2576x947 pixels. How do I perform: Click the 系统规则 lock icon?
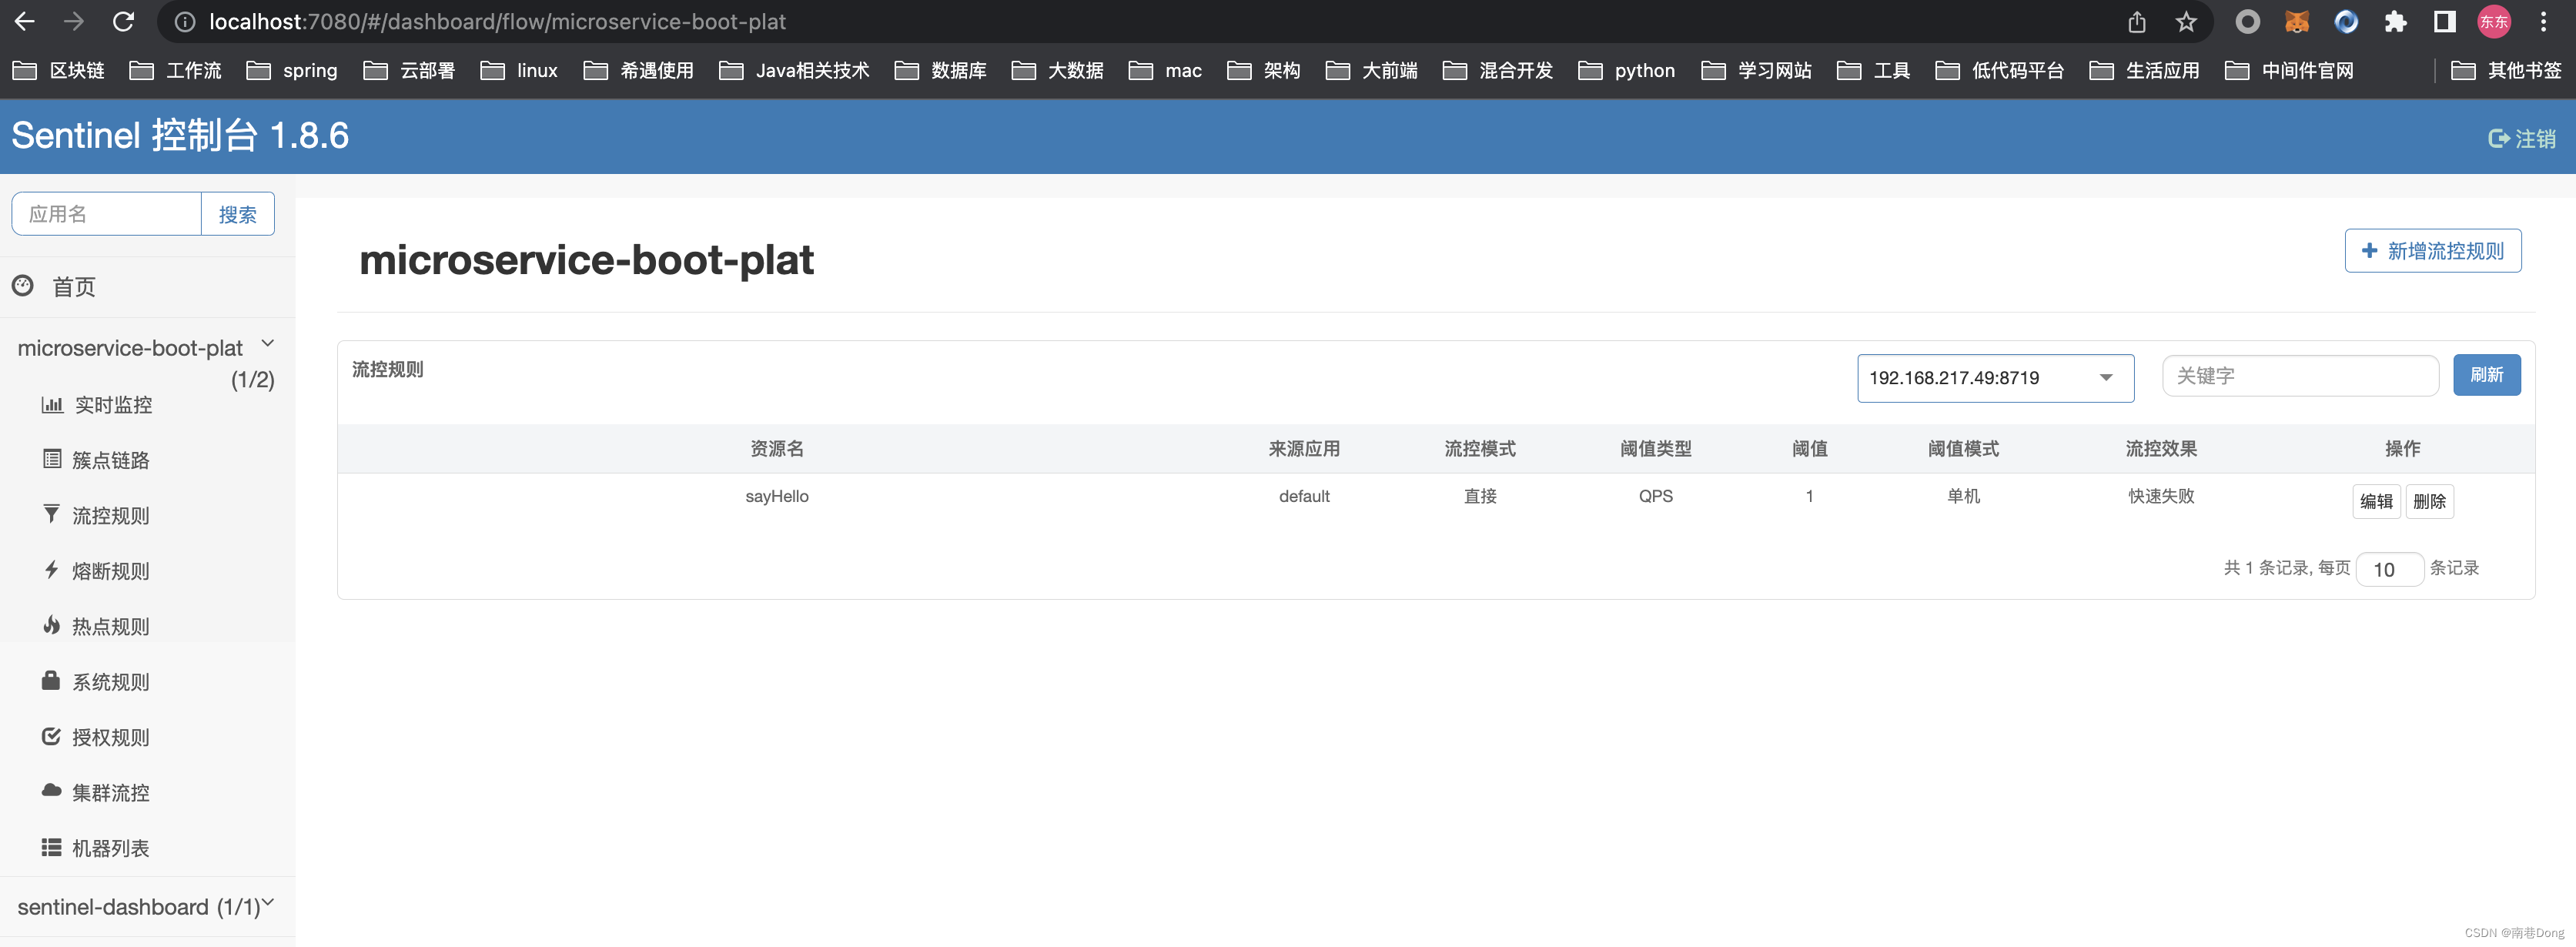point(51,680)
